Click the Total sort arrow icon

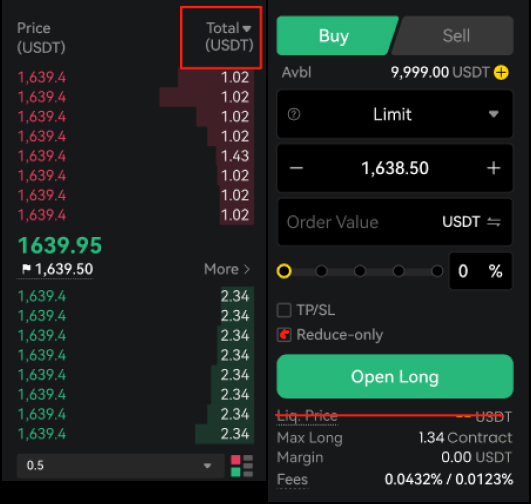pyautogui.click(x=247, y=29)
